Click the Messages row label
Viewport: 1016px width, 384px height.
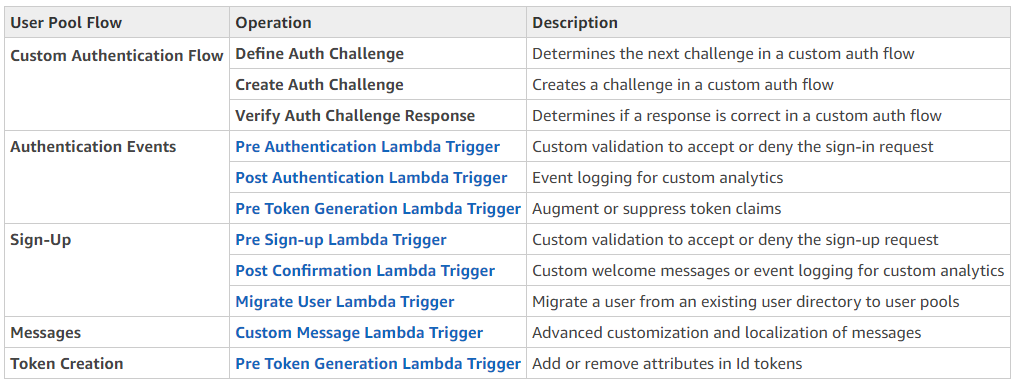[x=45, y=333]
